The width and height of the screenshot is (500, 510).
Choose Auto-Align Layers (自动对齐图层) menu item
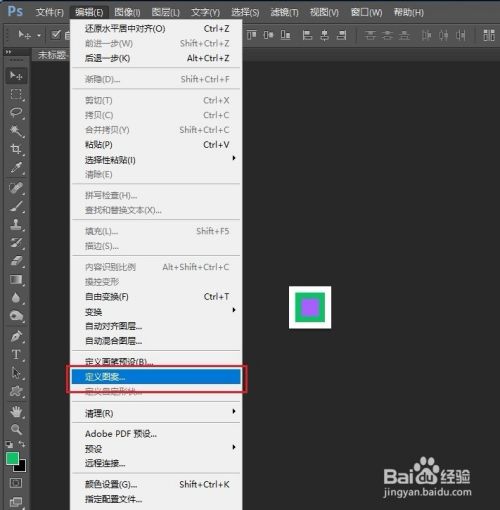[156, 326]
